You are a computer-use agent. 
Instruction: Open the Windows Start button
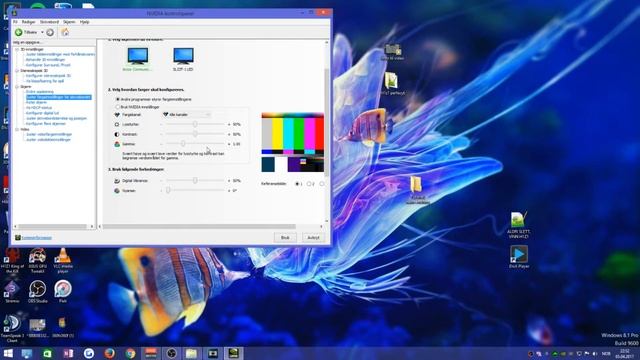tap(8, 353)
